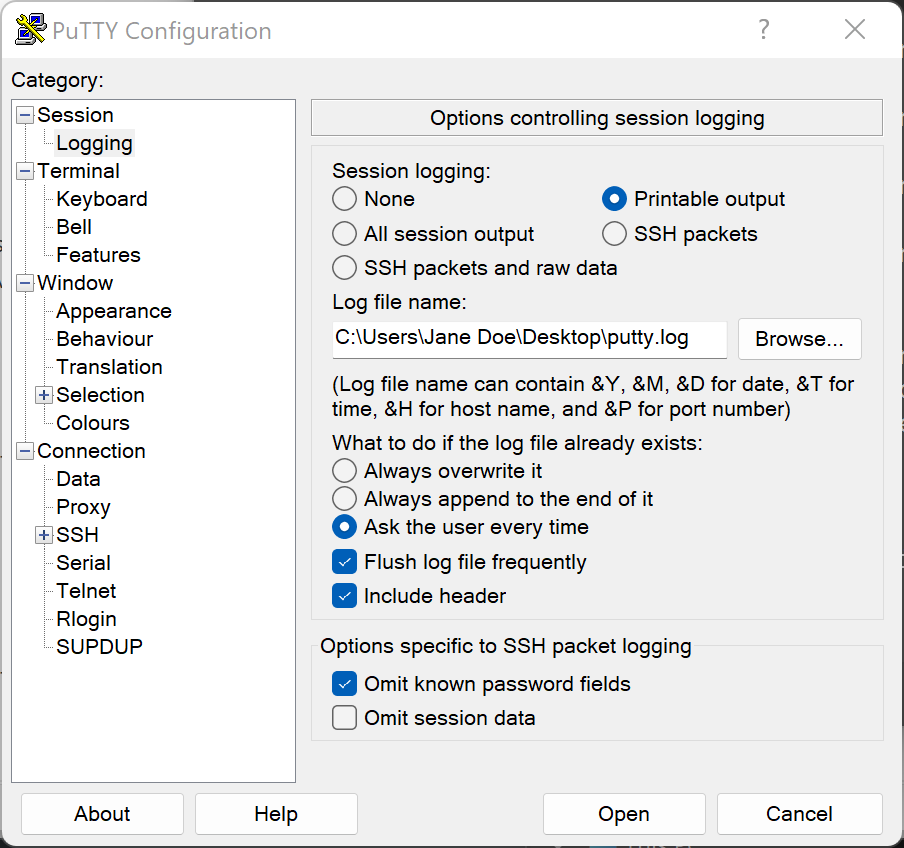This screenshot has width=904, height=848.
Task: Click the Browse button for log file
Action: [x=799, y=339]
